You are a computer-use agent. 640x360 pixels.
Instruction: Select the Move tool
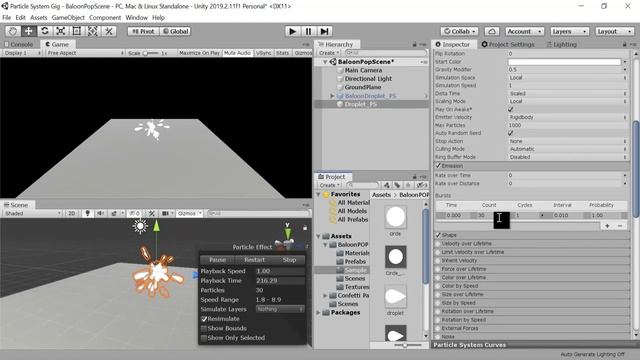(x=29, y=31)
